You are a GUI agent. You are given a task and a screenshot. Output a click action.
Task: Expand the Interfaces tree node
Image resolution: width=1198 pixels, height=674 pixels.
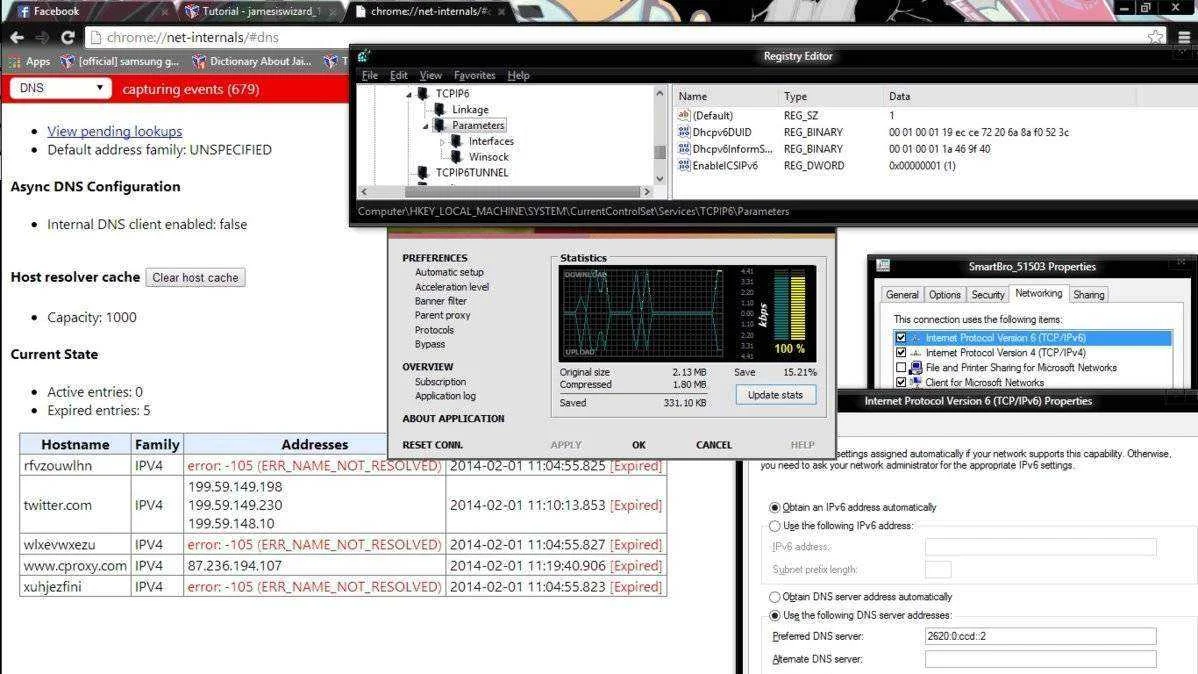tap(442, 142)
